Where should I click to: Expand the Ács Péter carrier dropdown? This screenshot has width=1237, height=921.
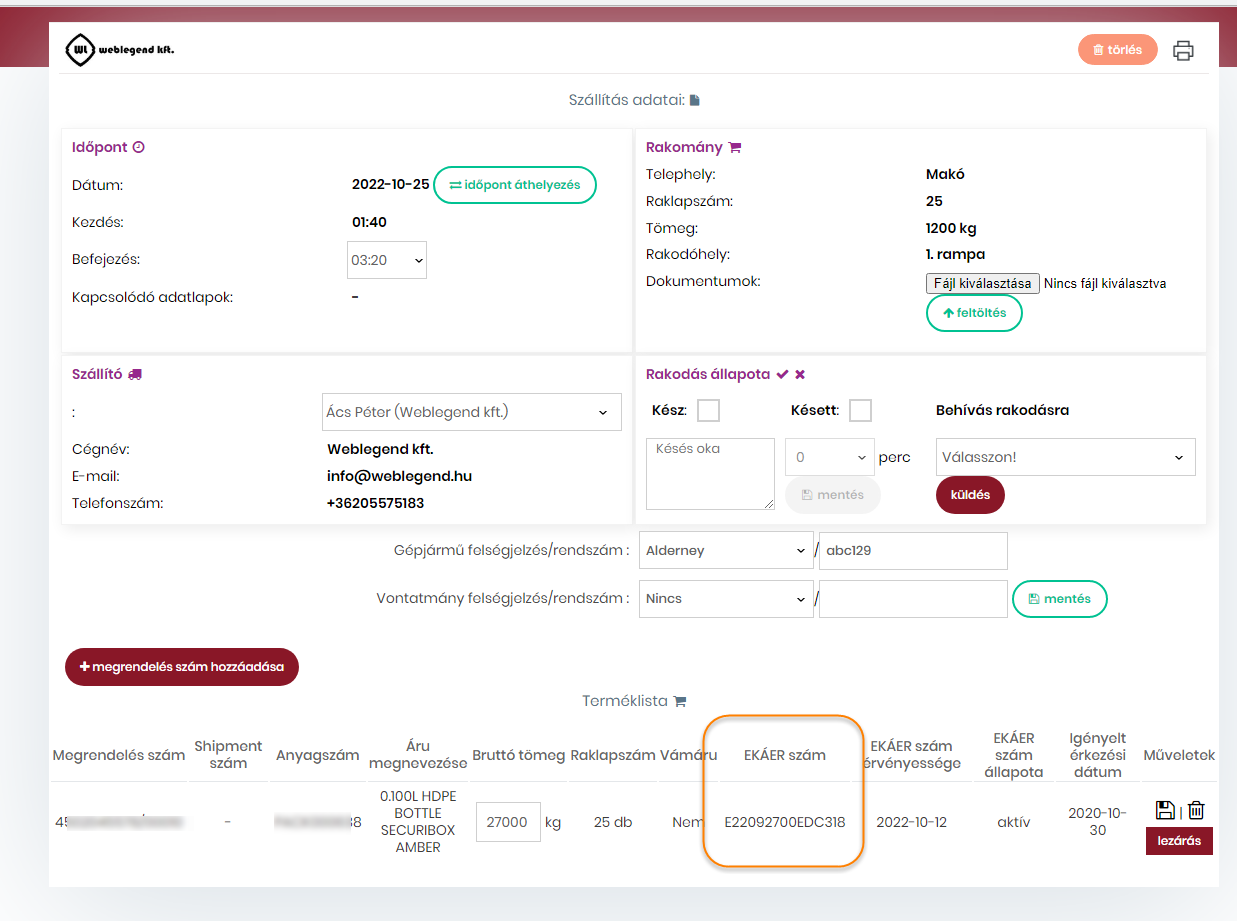pyautogui.click(x=472, y=412)
